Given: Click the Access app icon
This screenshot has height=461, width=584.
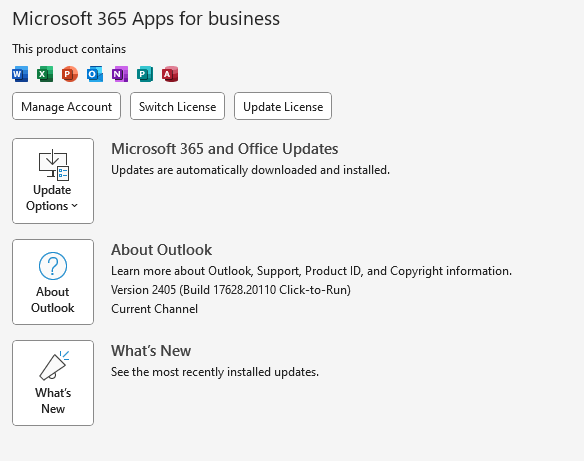Looking at the screenshot, I should click(x=169, y=74).
